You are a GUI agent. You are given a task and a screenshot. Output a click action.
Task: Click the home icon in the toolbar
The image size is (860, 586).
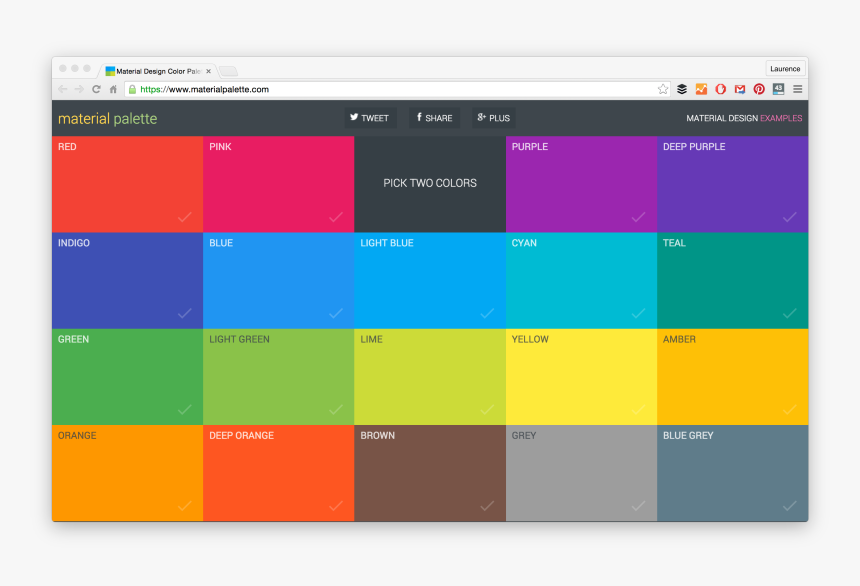112,89
